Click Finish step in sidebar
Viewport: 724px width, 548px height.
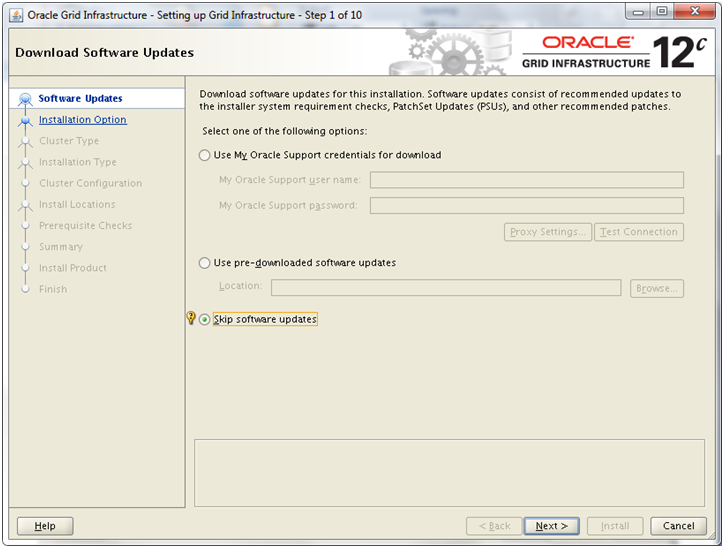pyautogui.click(x=53, y=289)
